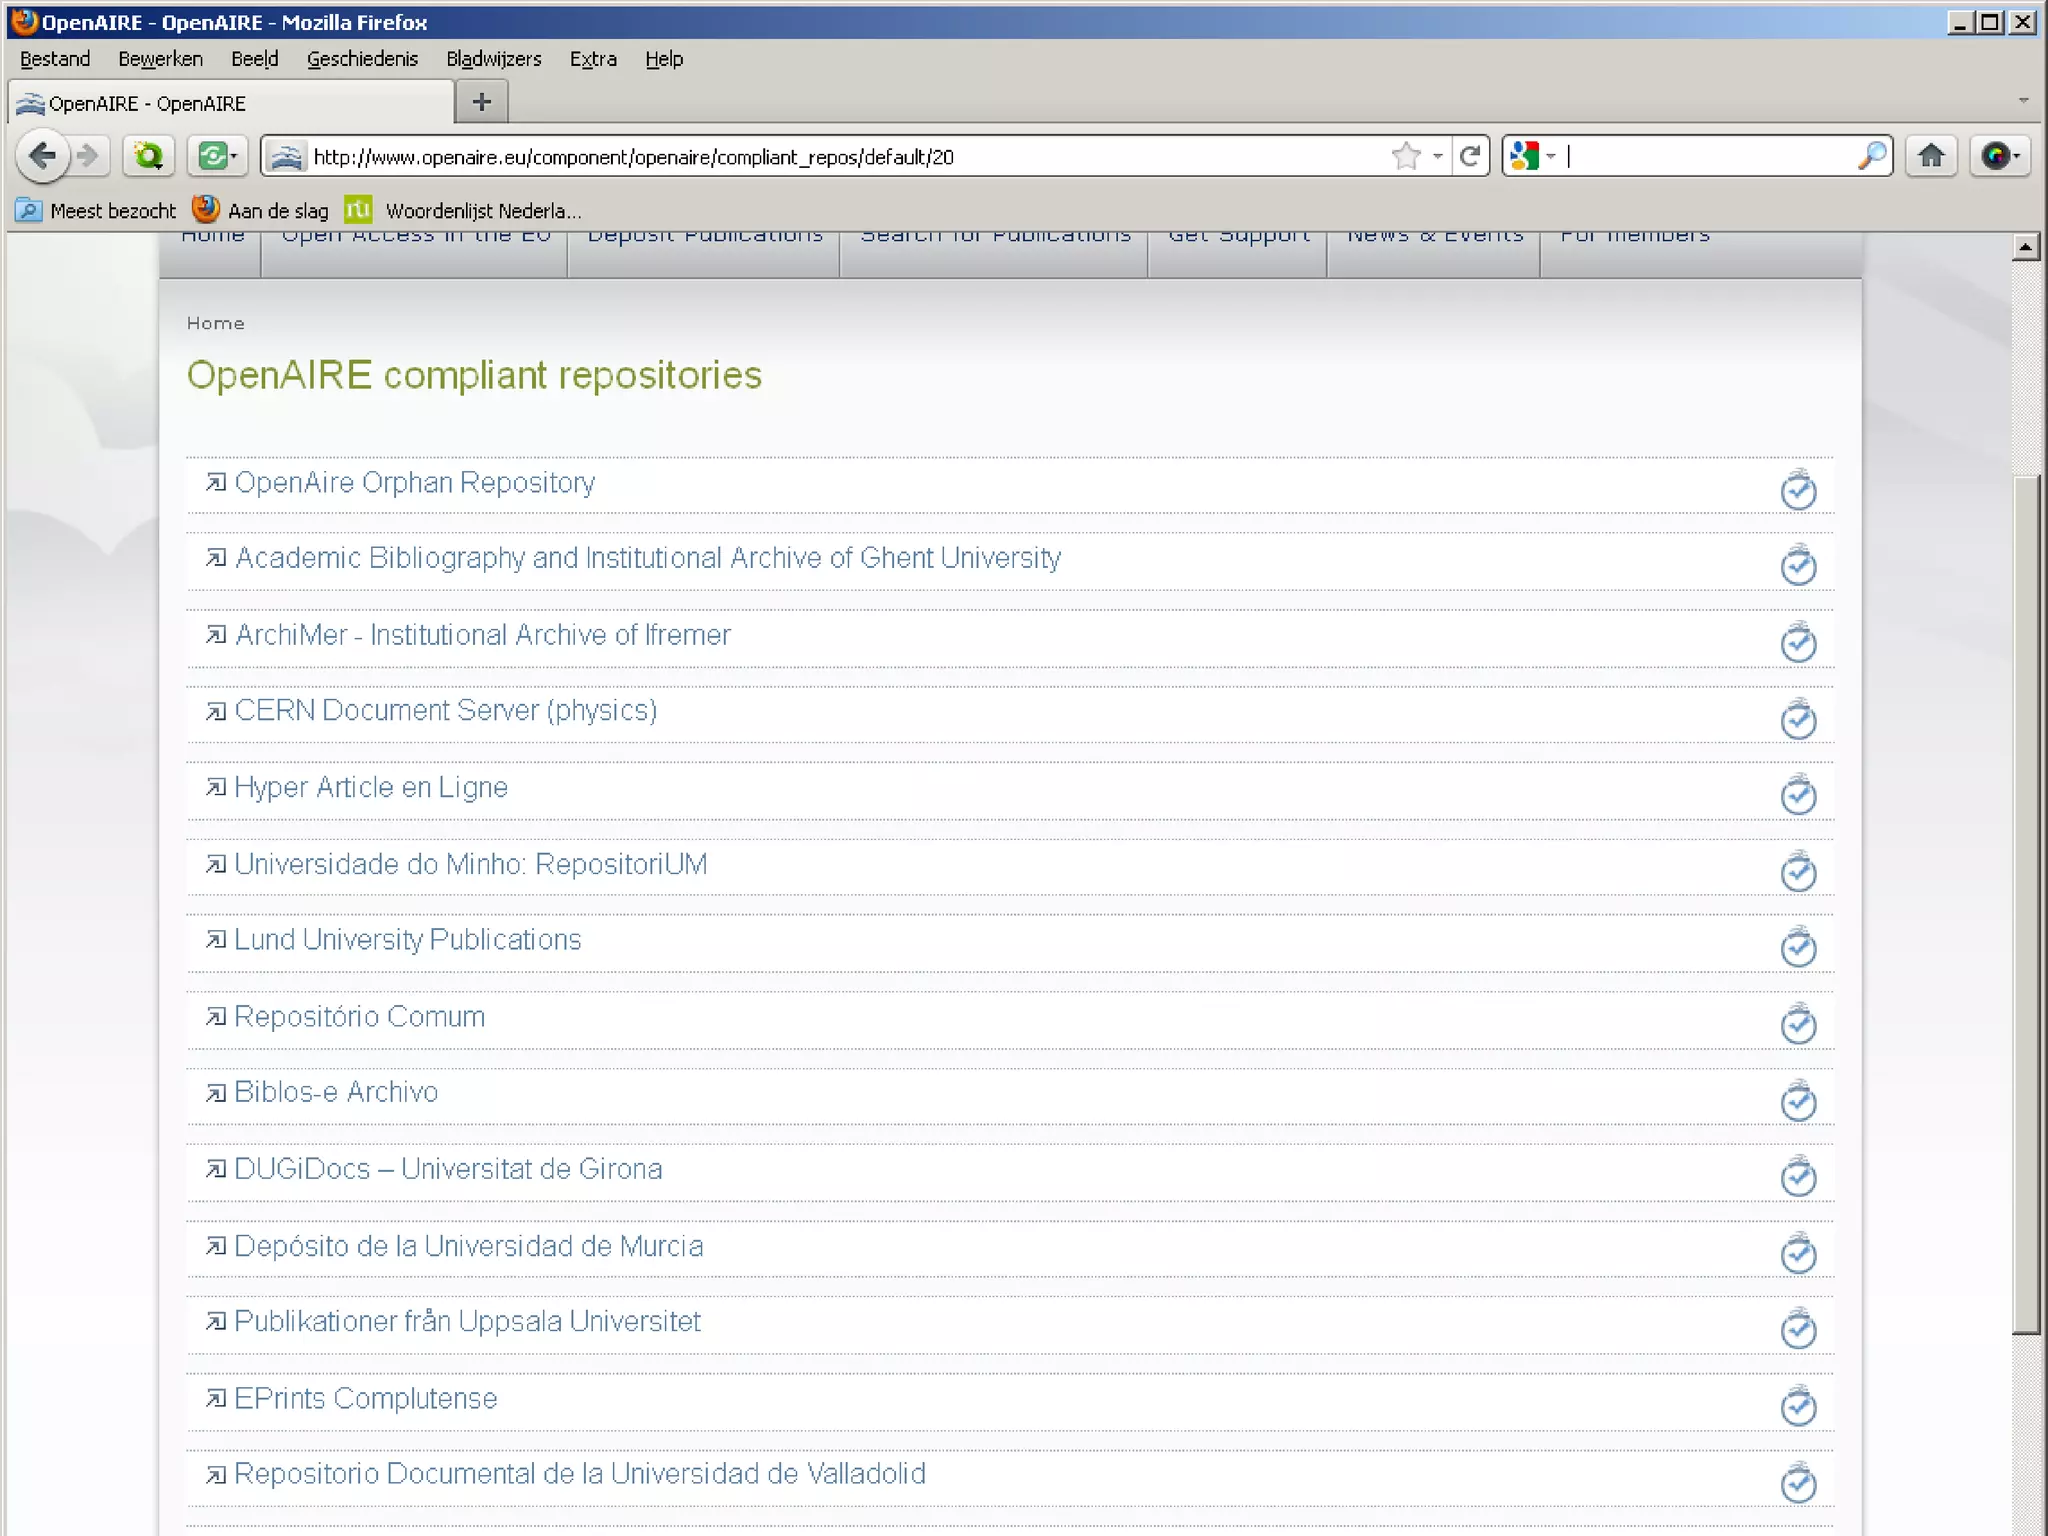This screenshot has height=1536, width=2048.
Task: Click the round dark add-on toolbar icon
Action: (x=1999, y=156)
